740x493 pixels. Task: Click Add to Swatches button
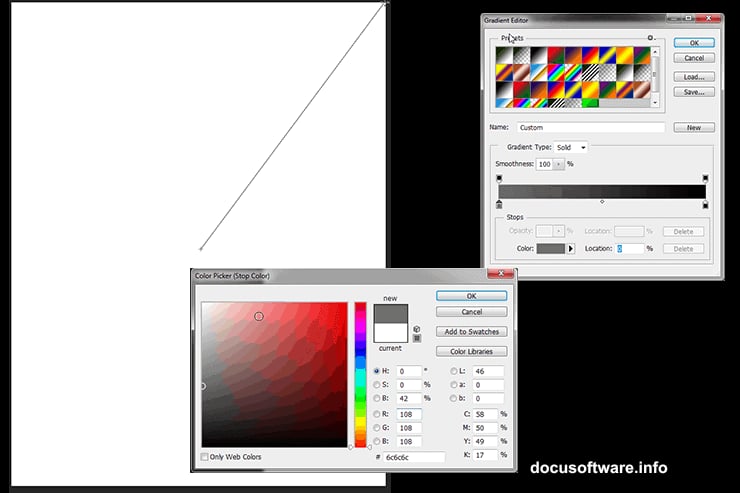click(x=471, y=331)
